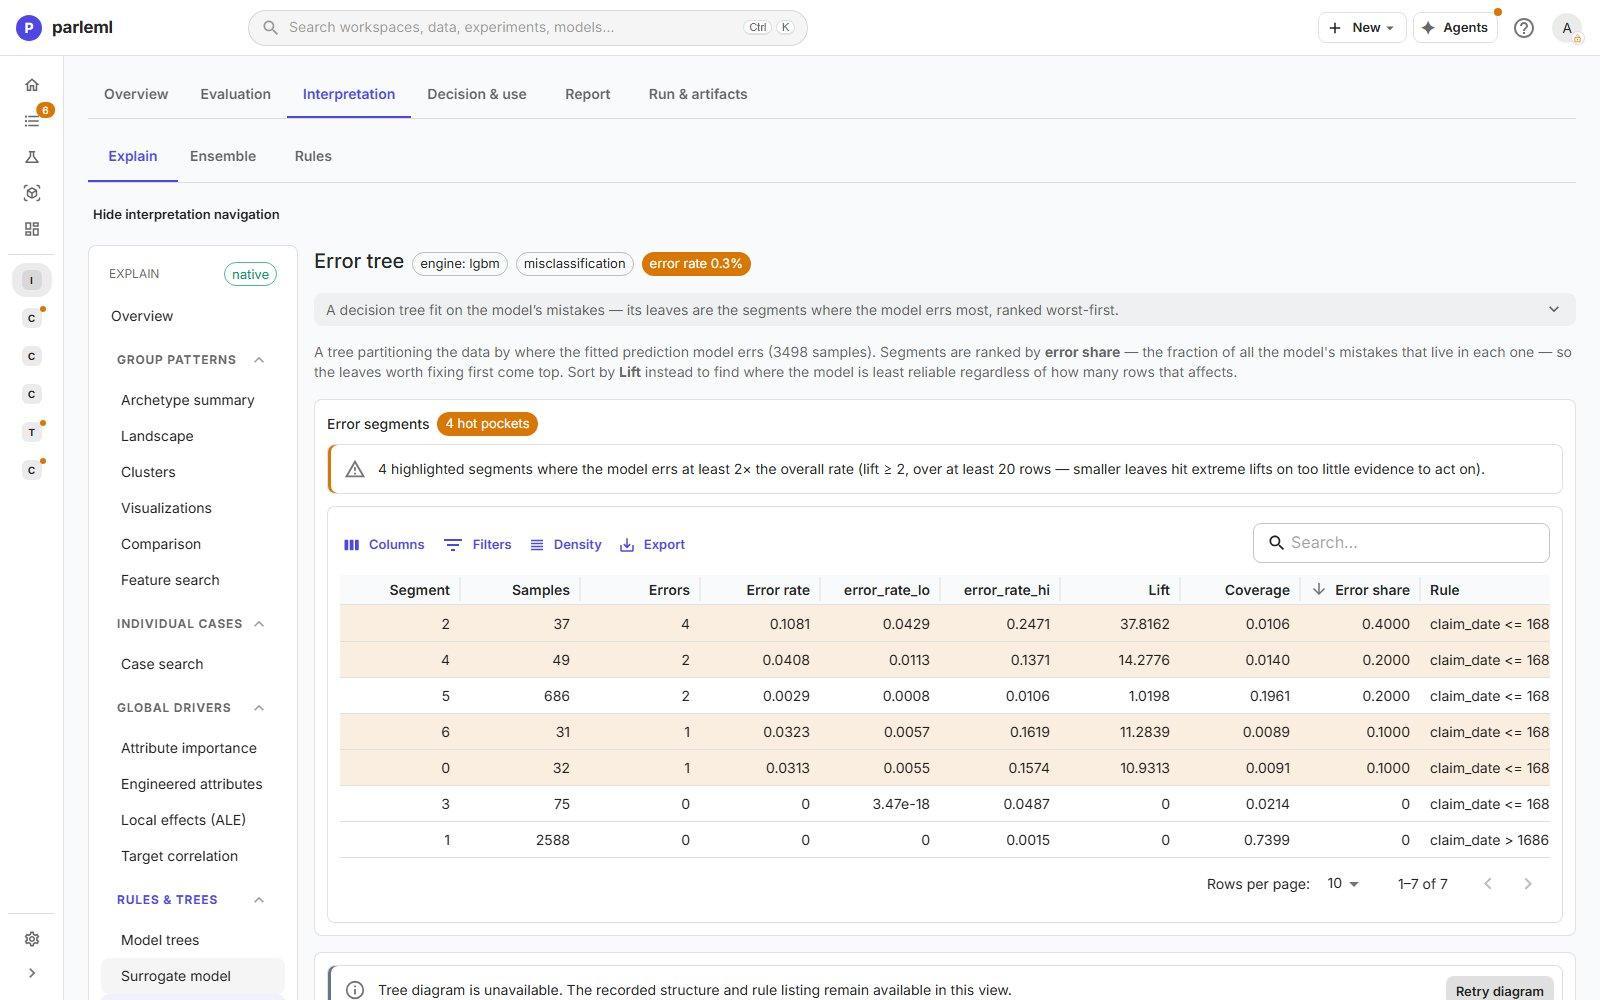Open the user avatar A menu
Viewport: 1600px width, 1000px height.
pos(1567,28)
